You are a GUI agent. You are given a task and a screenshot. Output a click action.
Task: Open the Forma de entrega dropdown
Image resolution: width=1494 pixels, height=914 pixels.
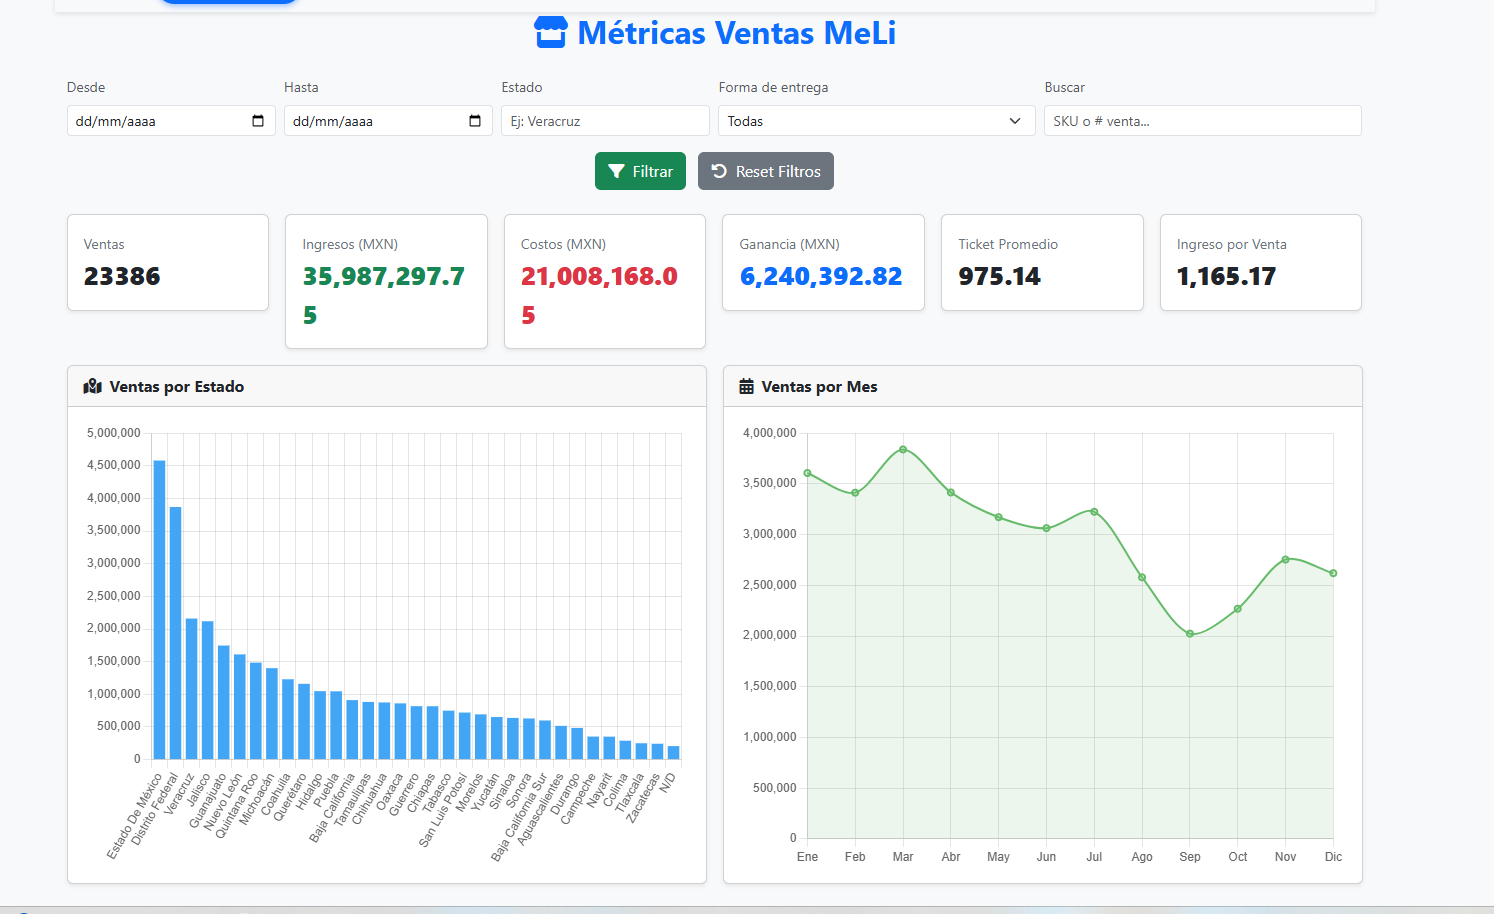877,121
